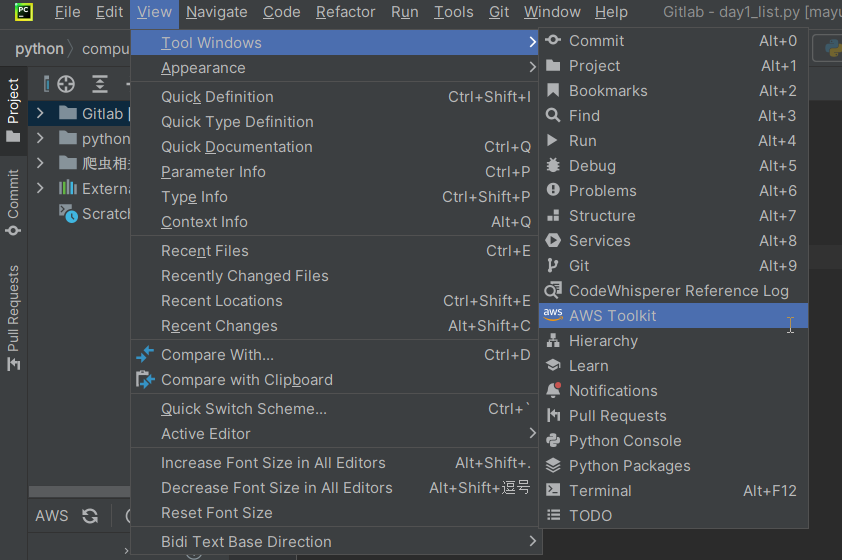
Task: Select Quick Documentation menu item
Action: (334, 147)
